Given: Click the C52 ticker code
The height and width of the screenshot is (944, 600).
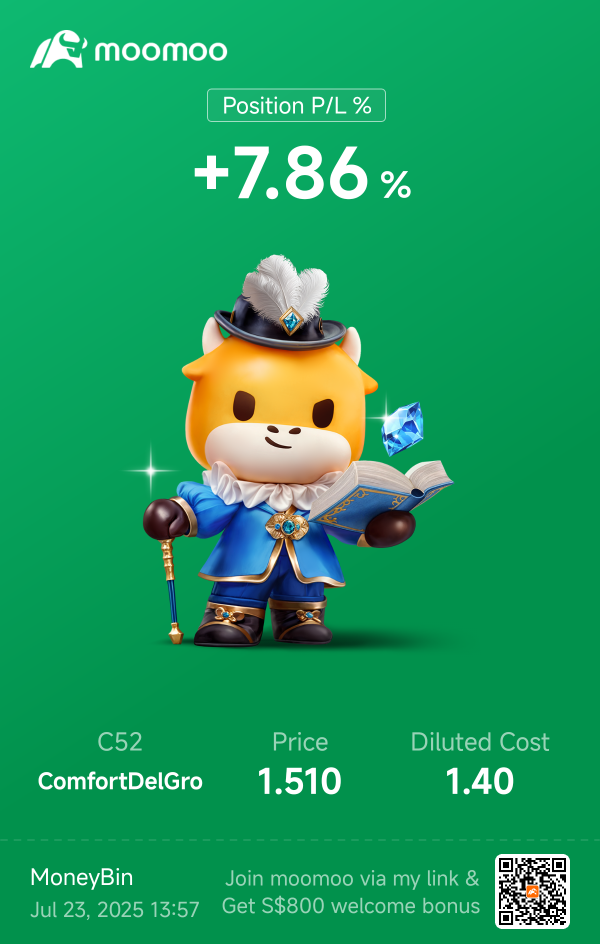Looking at the screenshot, I should pos(120,742).
